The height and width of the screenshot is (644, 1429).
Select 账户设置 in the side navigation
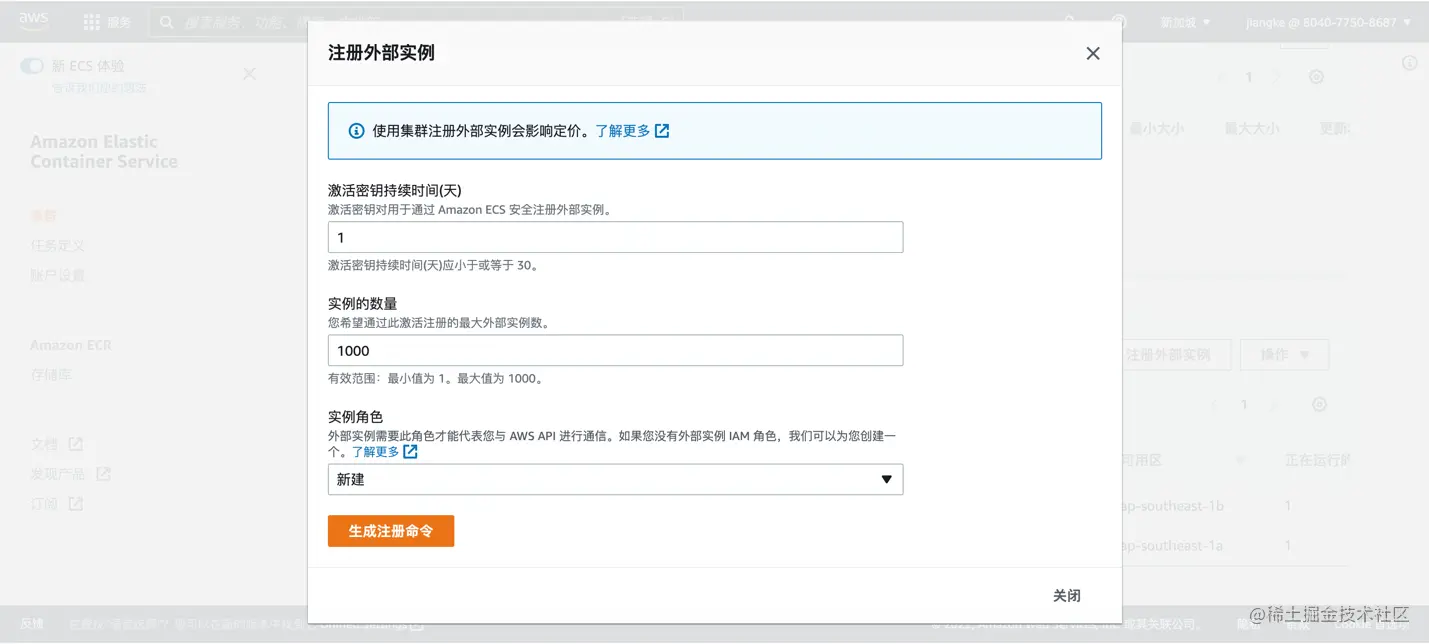click(57, 275)
